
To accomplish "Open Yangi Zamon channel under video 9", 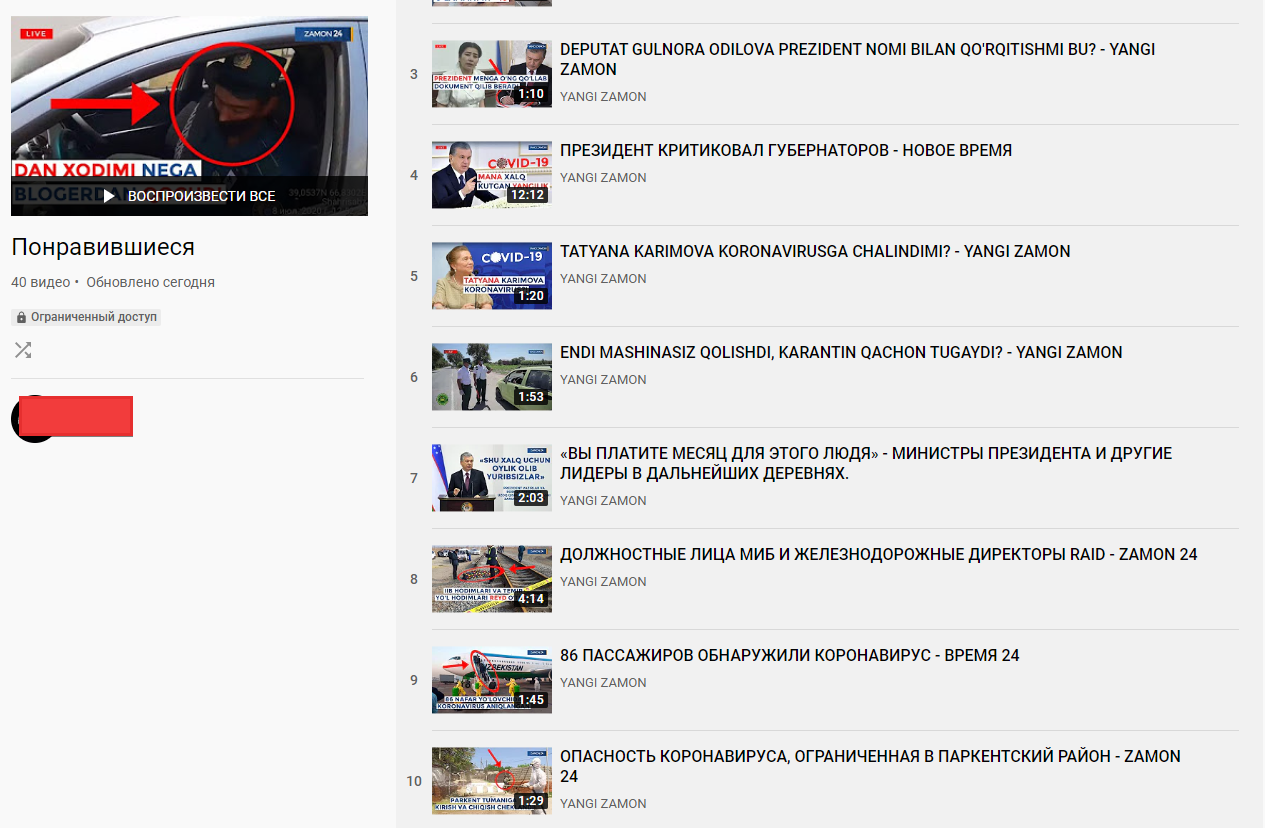I will [x=603, y=683].
